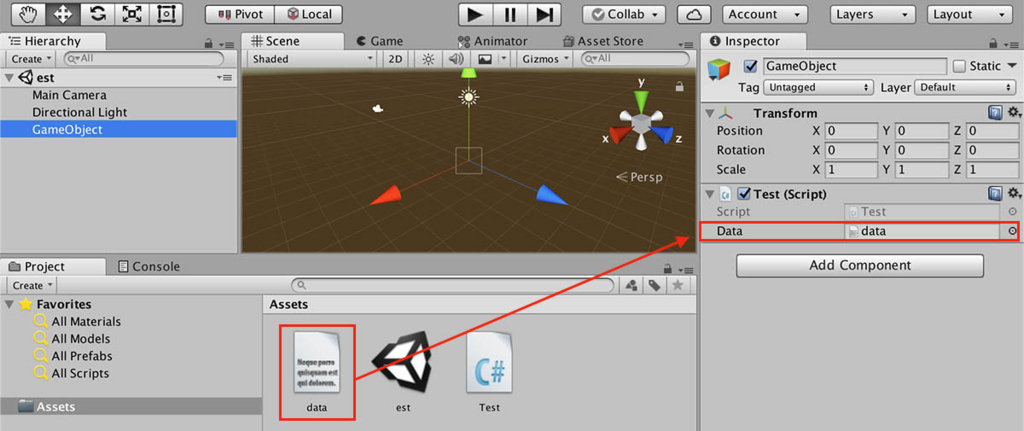Collapse the est scene in Hierarchy

(x=8, y=78)
